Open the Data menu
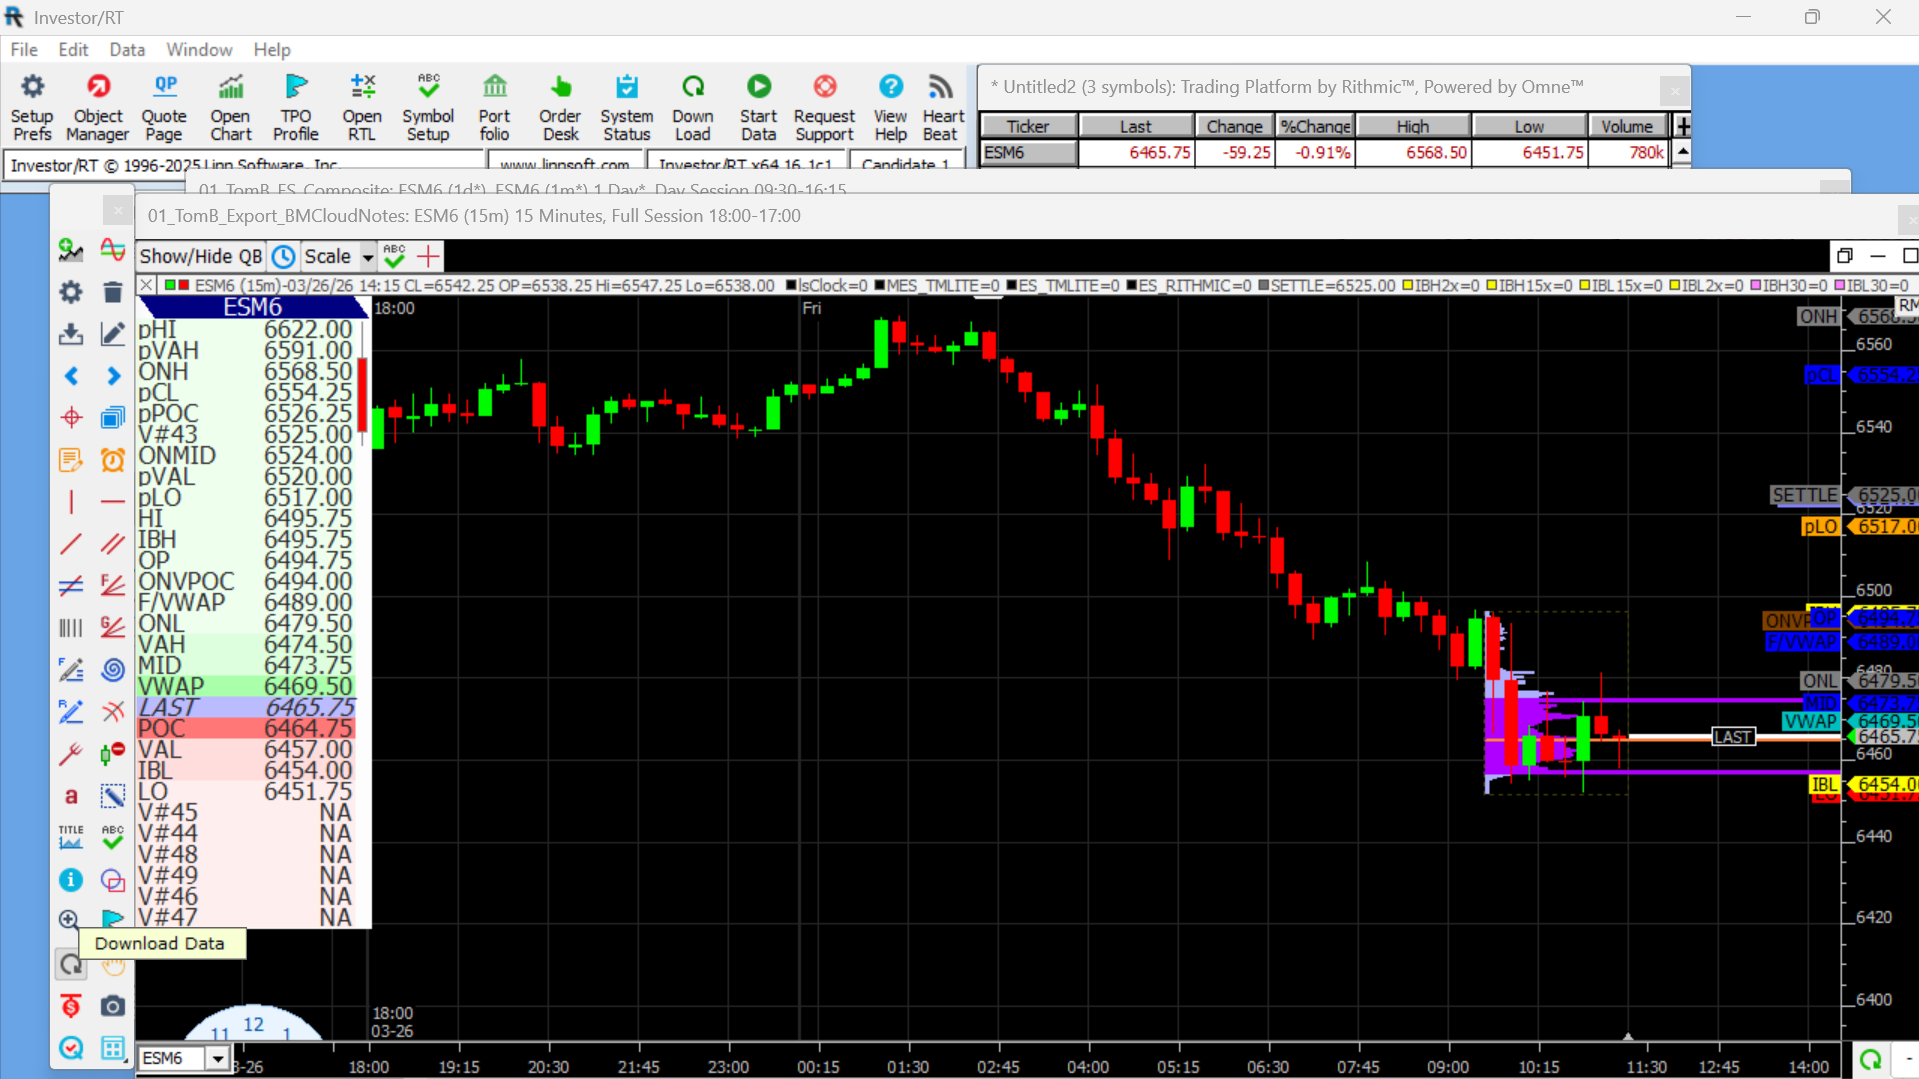The image size is (1919, 1079). point(127,50)
